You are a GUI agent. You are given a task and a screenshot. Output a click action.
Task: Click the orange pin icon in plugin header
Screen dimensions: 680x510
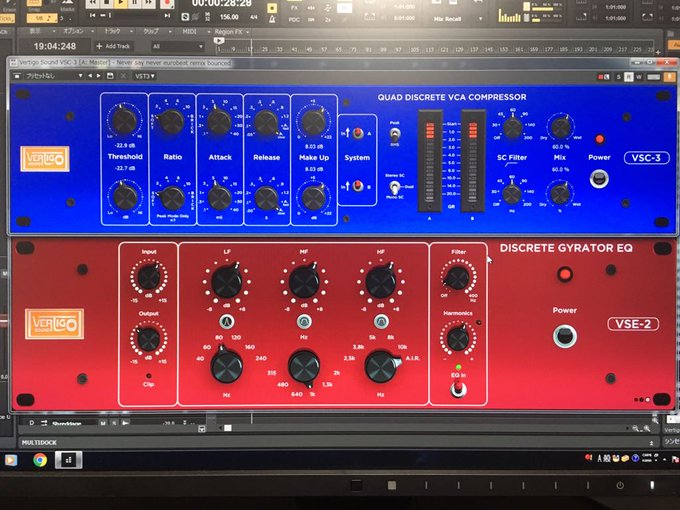(x=670, y=77)
